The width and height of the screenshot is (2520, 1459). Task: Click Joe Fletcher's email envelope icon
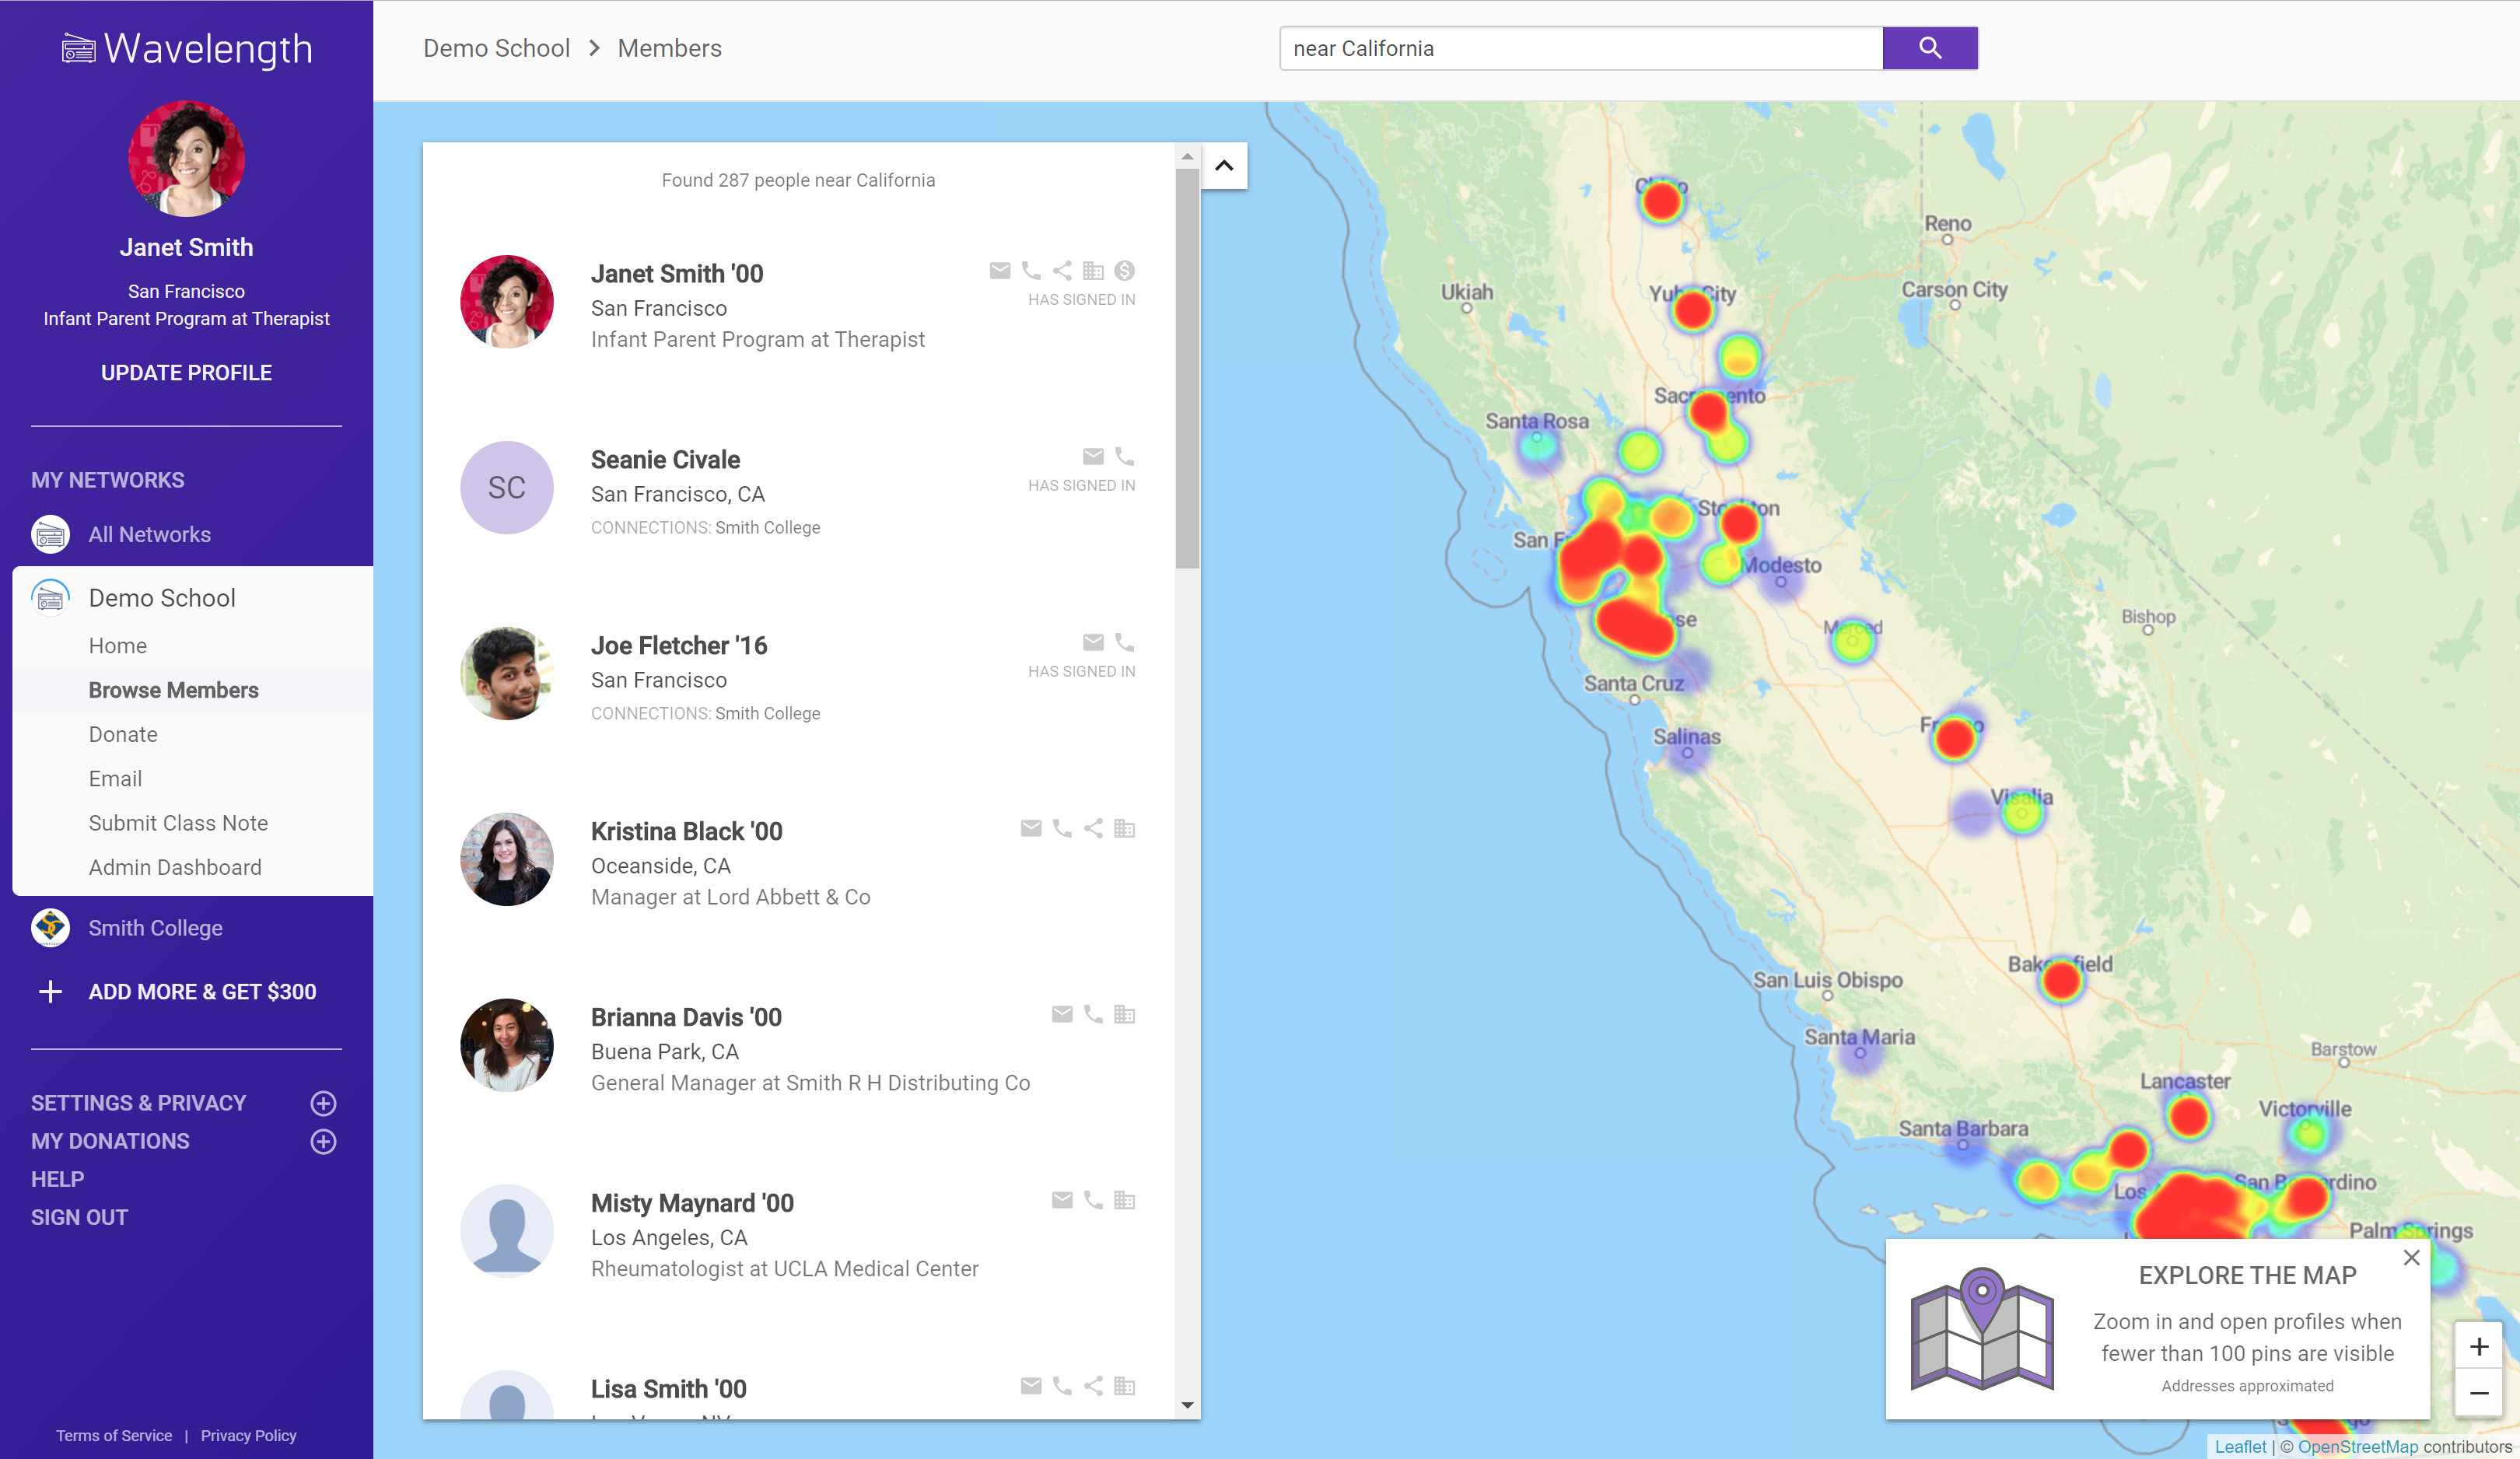click(1093, 643)
